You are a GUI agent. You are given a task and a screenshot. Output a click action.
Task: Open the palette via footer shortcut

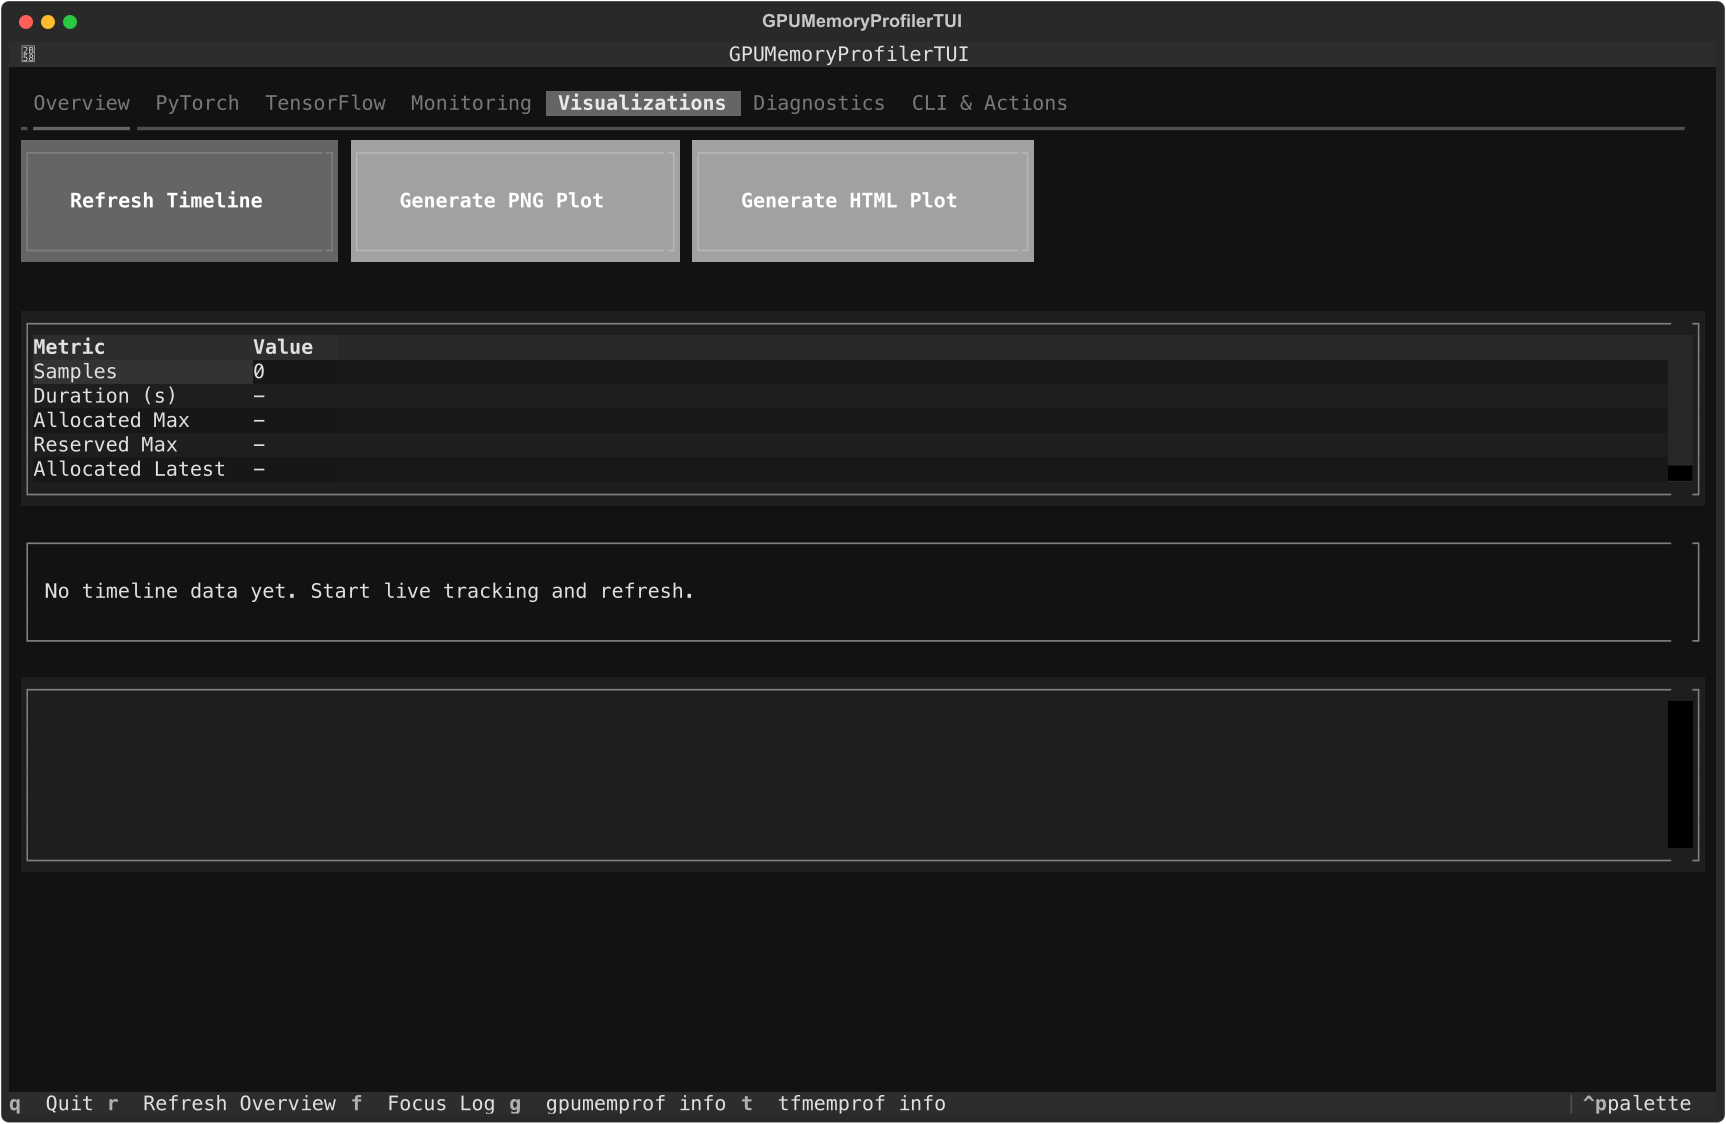1637,1104
